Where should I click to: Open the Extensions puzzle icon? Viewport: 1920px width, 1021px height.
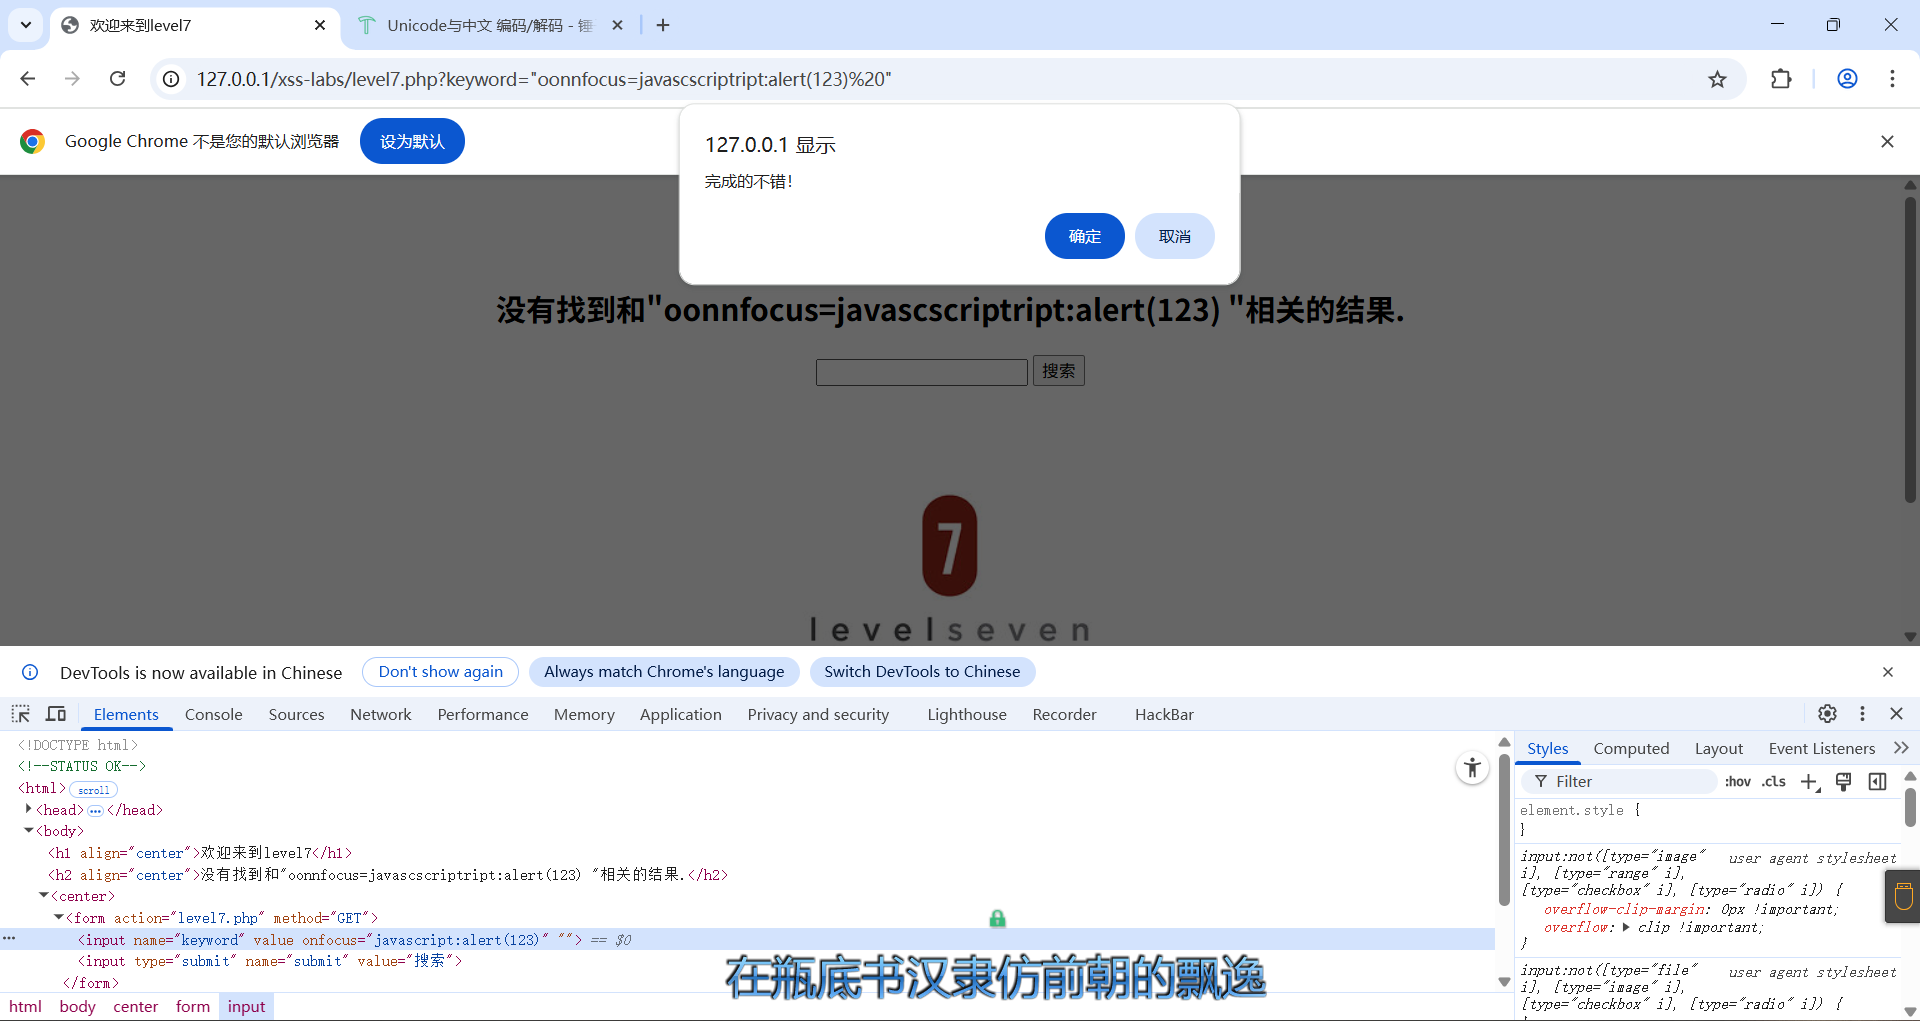coord(1781,79)
